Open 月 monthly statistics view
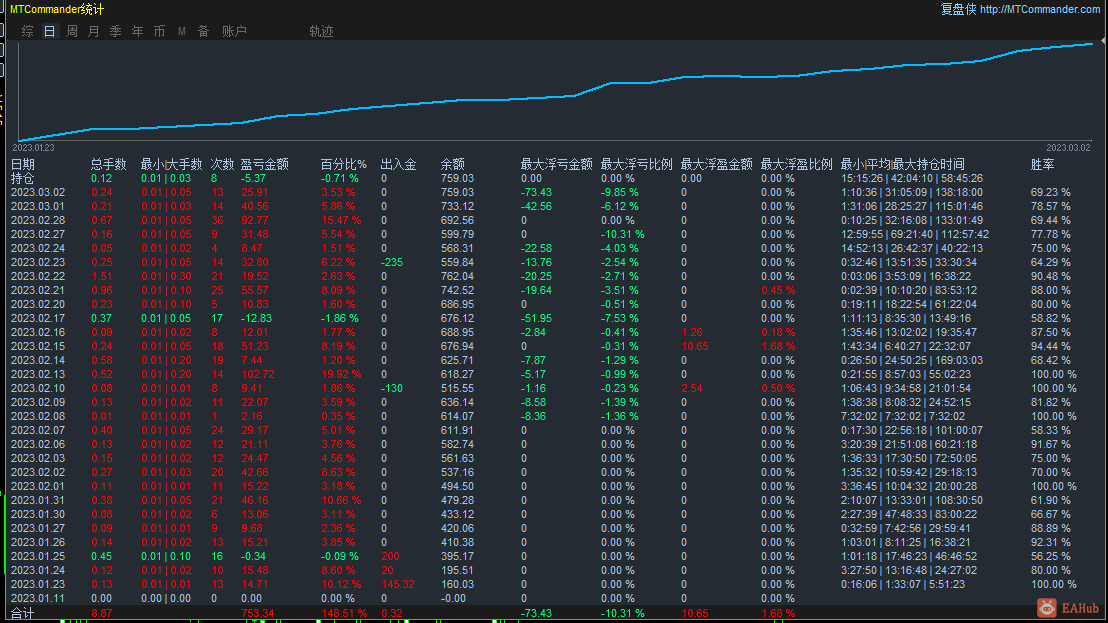Viewport: 1108px width, 623px height. click(x=92, y=30)
